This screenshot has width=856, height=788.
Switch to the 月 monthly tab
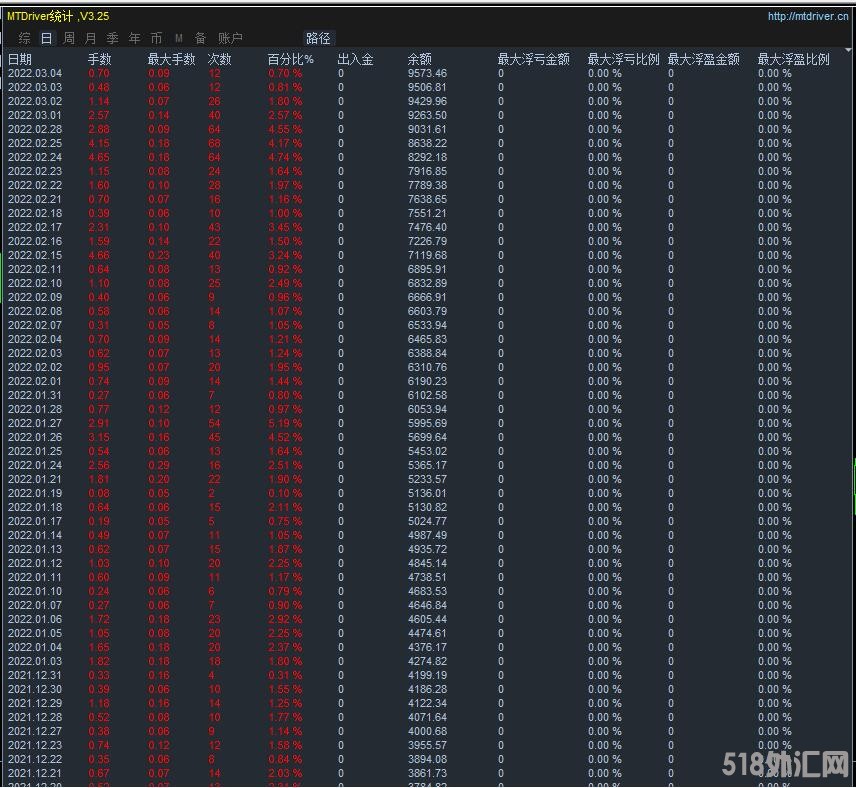pyautogui.click(x=91, y=38)
